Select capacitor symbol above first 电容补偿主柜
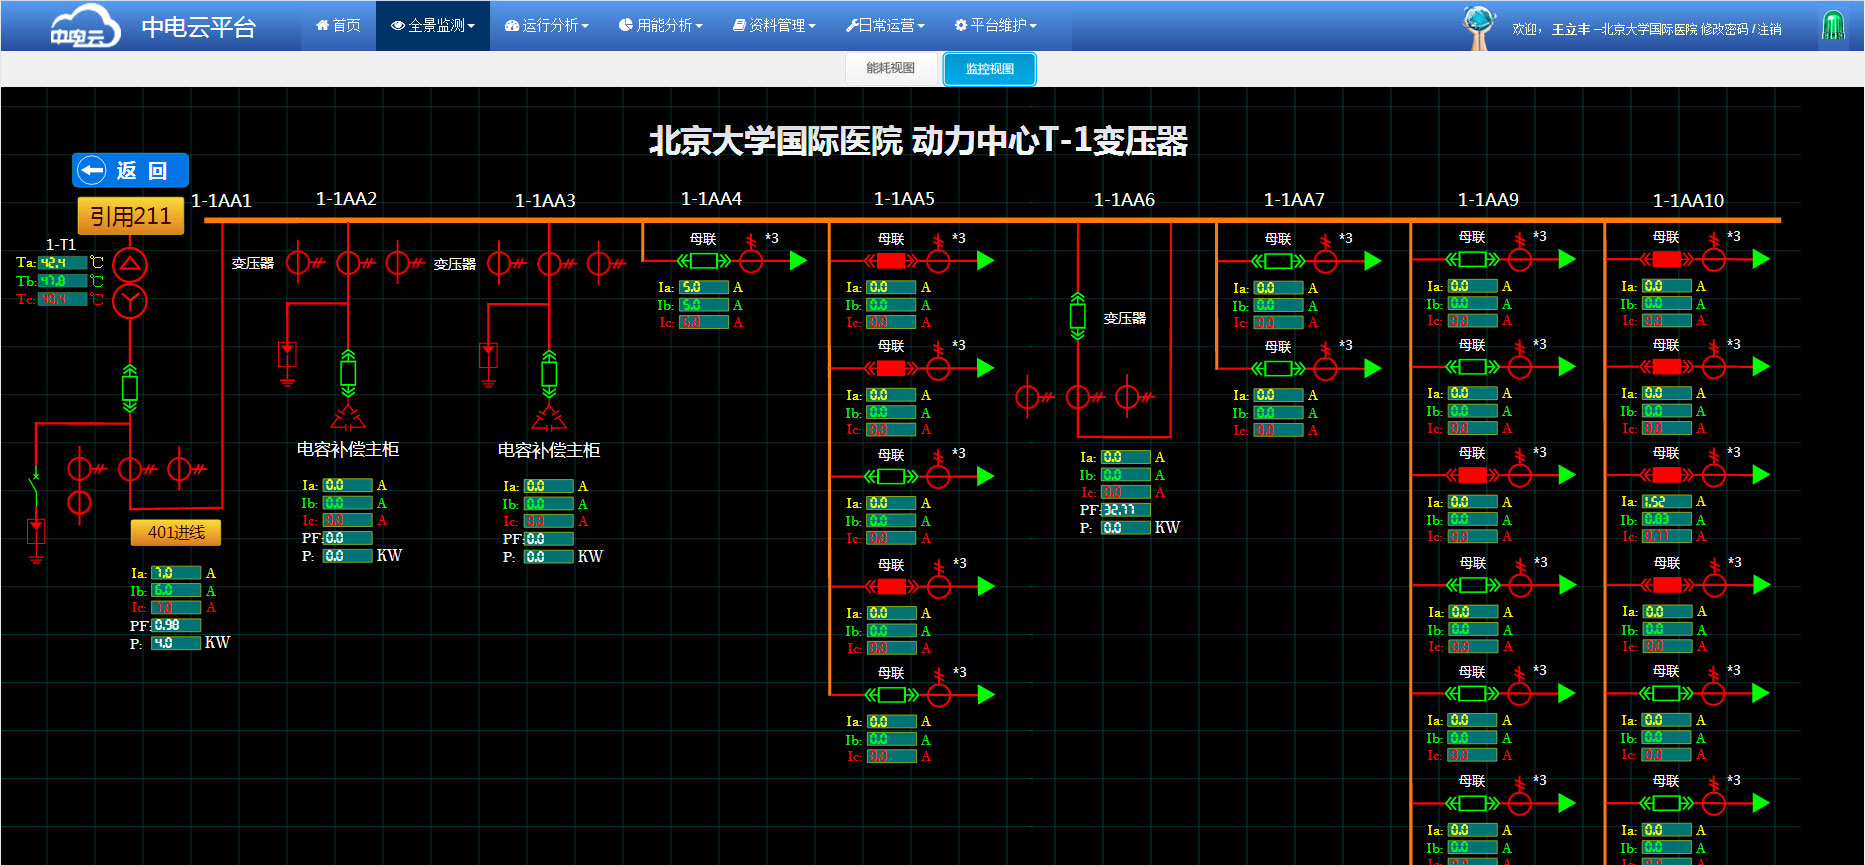Image resolution: width=1865 pixels, height=865 pixels. click(x=348, y=416)
